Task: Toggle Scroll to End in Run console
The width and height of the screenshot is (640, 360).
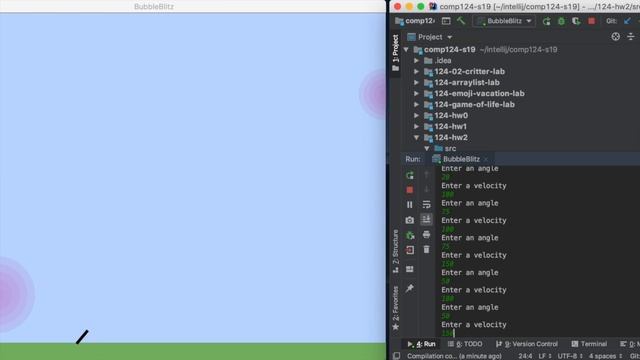Action: tap(427, 219)
